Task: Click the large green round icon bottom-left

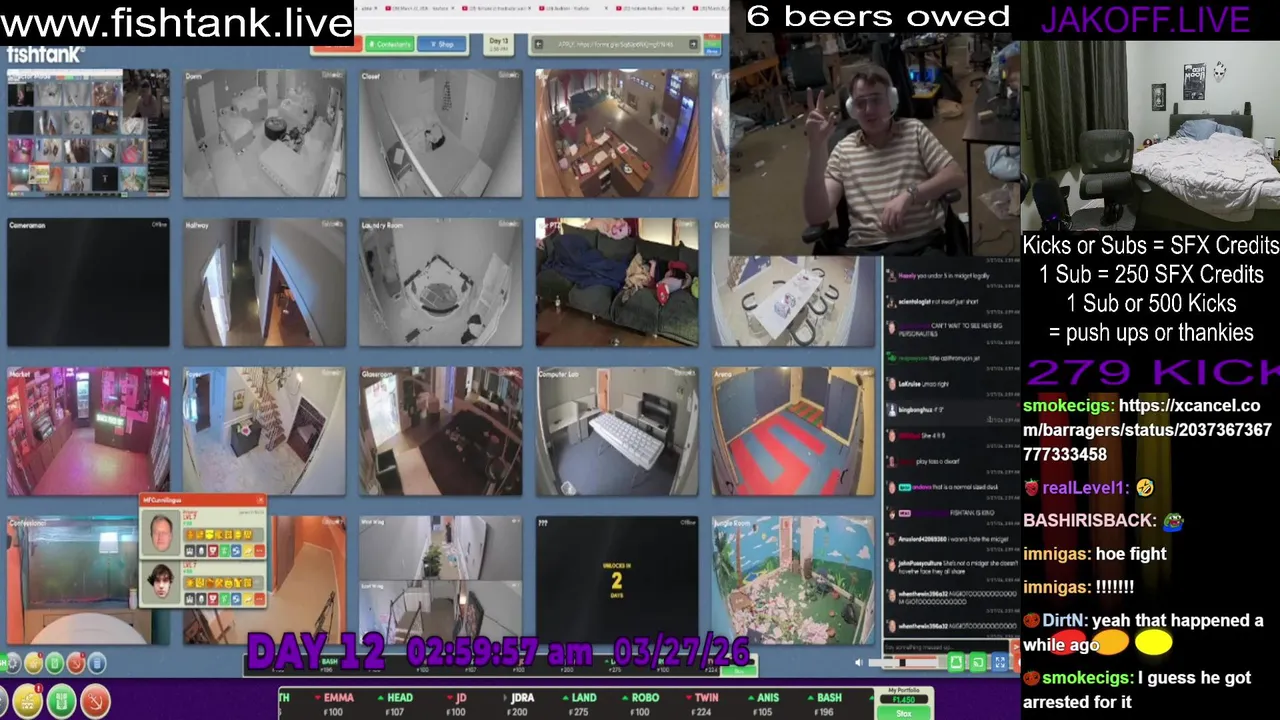Action: (61, 701)
